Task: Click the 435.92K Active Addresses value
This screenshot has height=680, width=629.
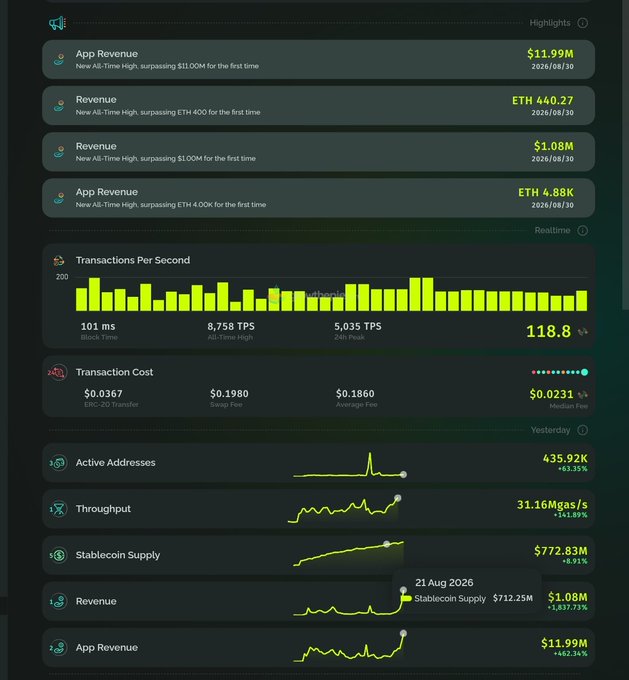Action: [565, 458]
